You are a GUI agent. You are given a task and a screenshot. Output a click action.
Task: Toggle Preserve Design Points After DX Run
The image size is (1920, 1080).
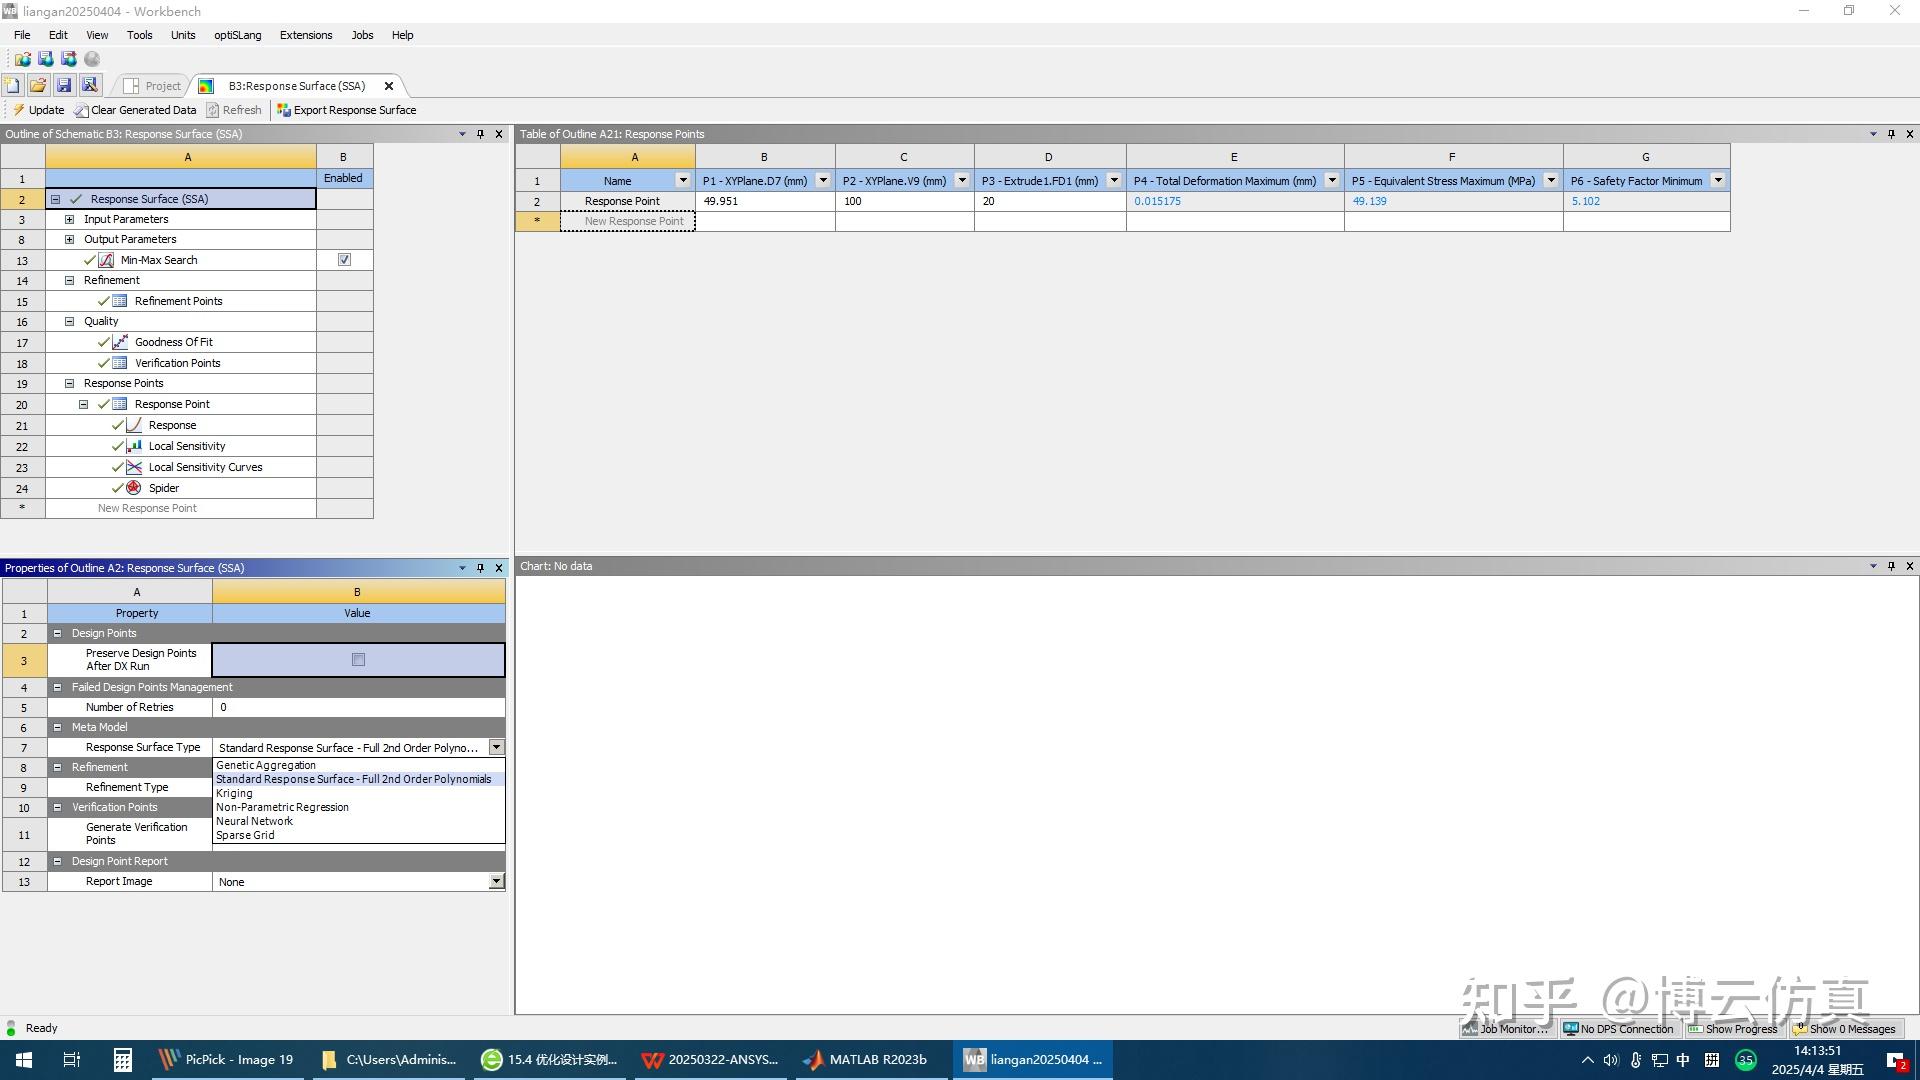358,660
